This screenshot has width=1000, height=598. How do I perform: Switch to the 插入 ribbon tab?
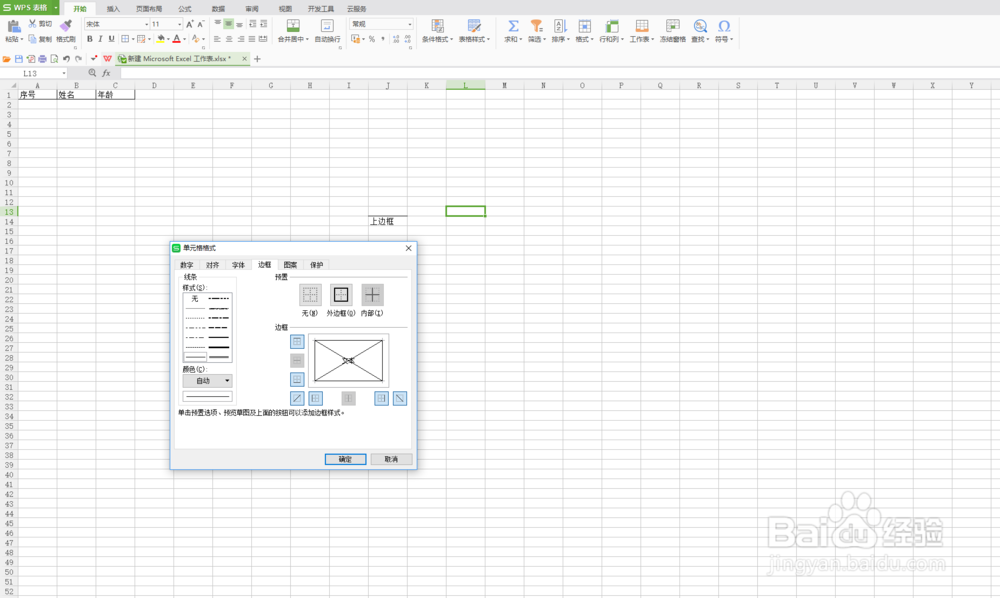(113, 8)
